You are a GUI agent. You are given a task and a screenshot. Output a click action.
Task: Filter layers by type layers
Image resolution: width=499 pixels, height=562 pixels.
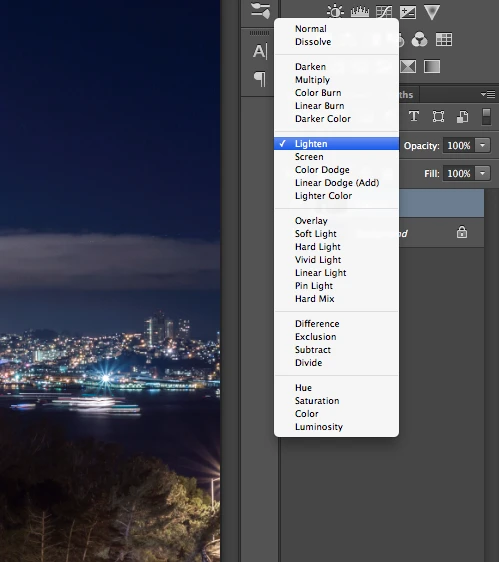pyautogui.click(x=414, y=116)
